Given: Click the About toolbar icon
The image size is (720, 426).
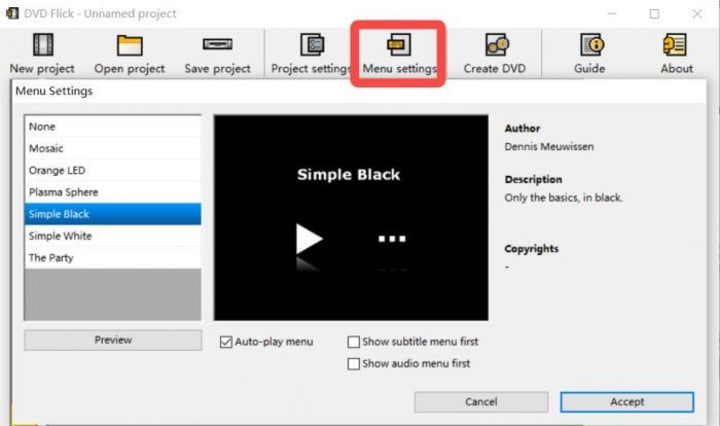Looking at the screenshot, I should click(x=675, y=45).
